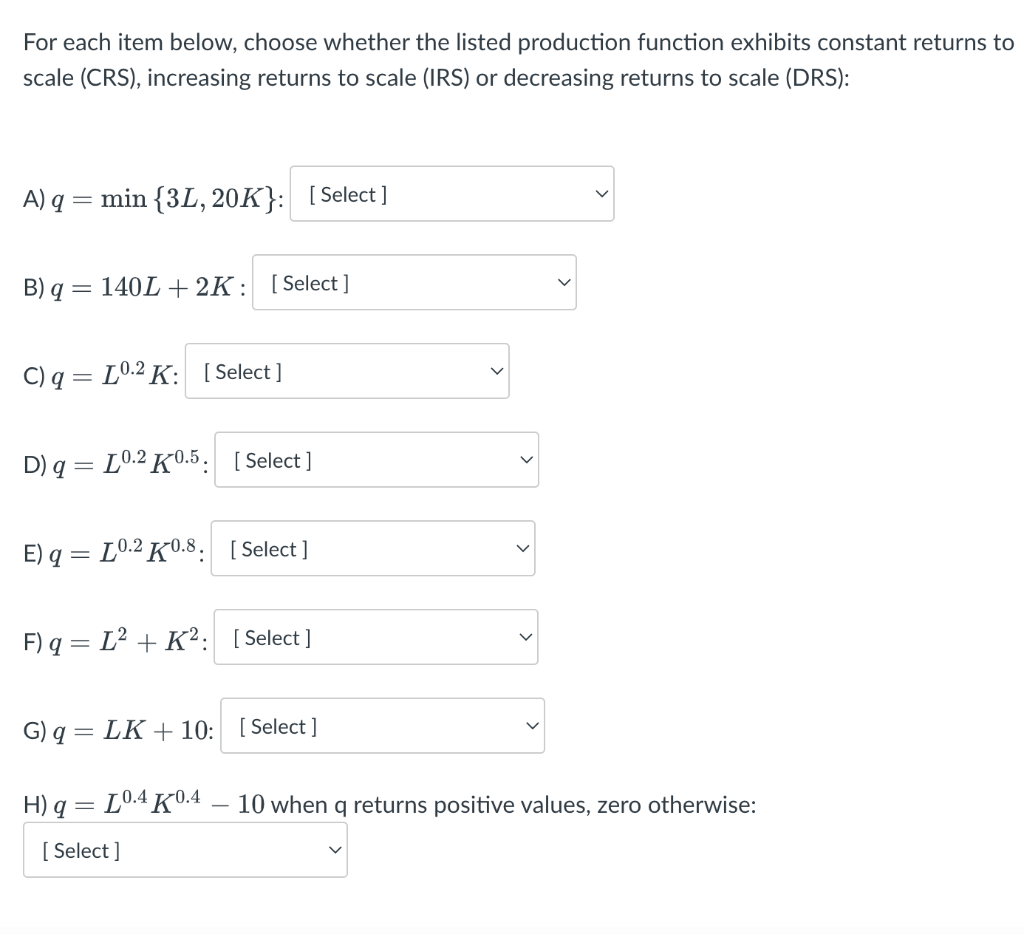Click the chevron arrow on item C's dropdown

pyautogui.click(x=496, y=370)
